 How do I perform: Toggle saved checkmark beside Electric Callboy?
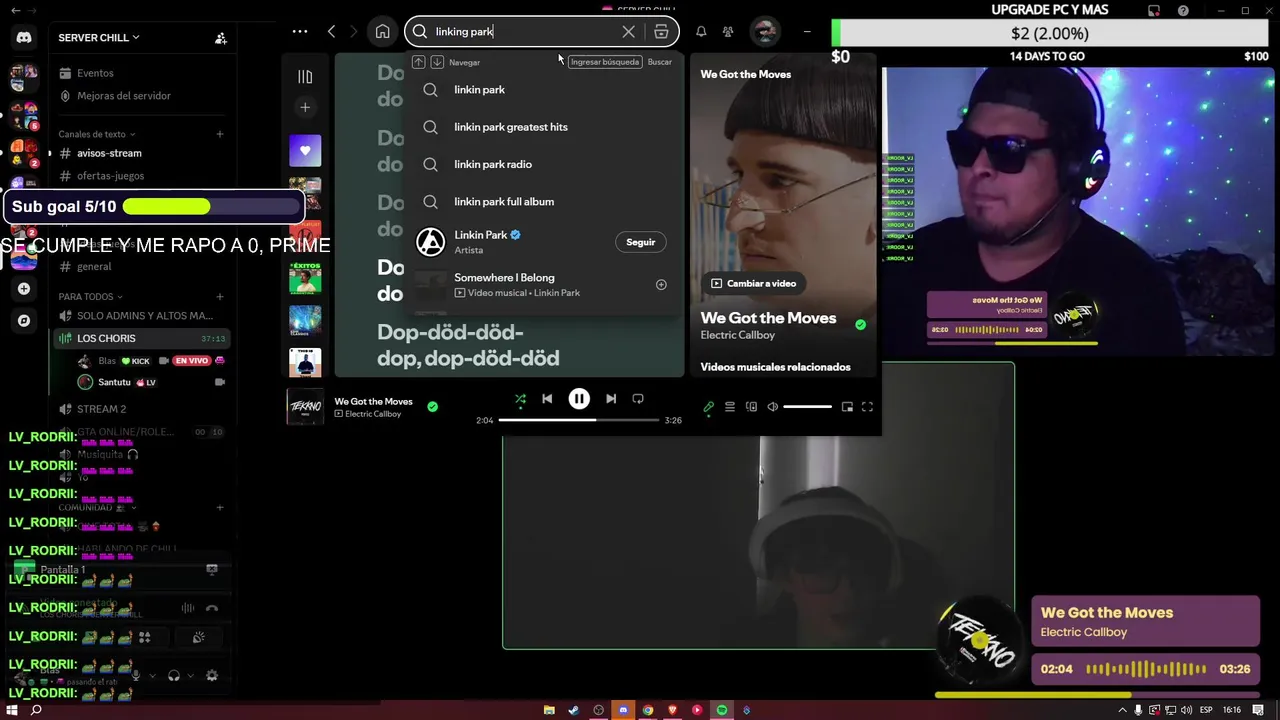coord(860,325)
